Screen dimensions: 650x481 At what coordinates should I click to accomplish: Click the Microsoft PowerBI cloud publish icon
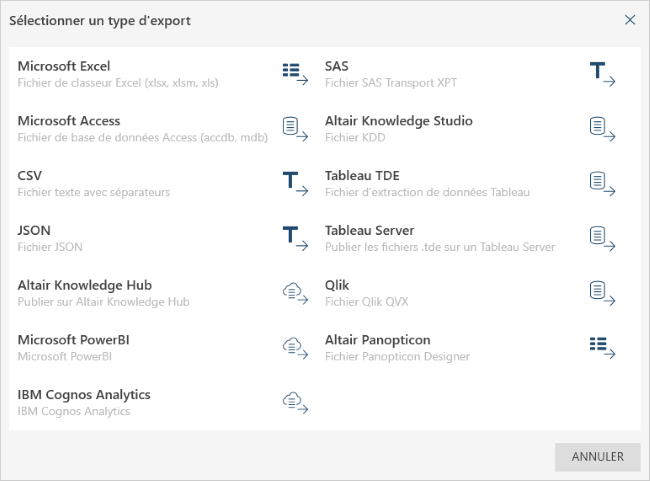tap(294, 347)
